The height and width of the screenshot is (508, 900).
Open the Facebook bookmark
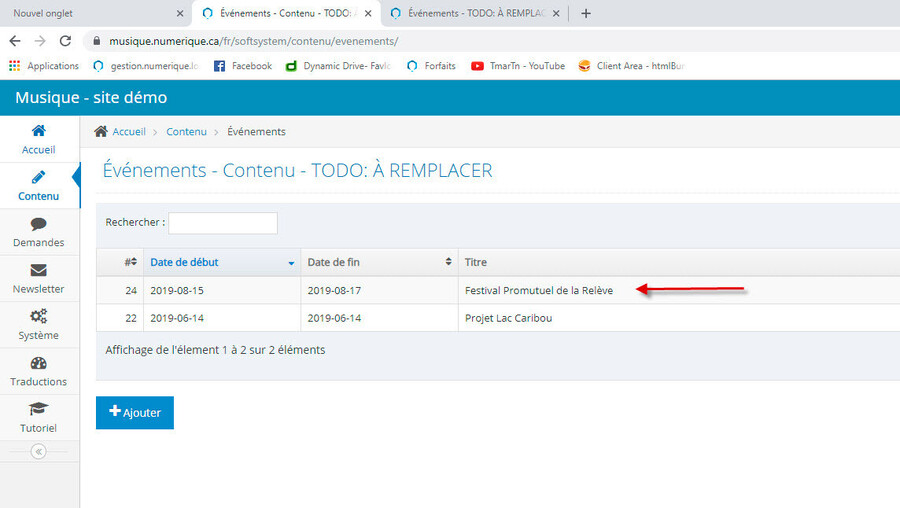pos(243,66)
